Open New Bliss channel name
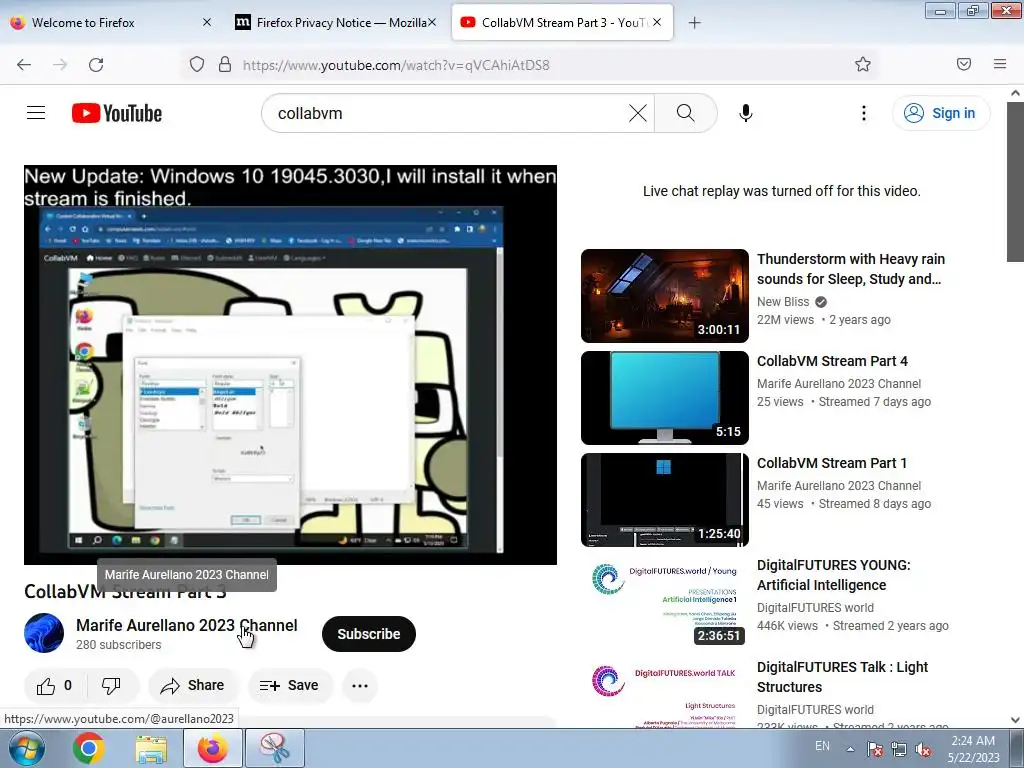Screen dimensions: 1024x768 (783, 302)
